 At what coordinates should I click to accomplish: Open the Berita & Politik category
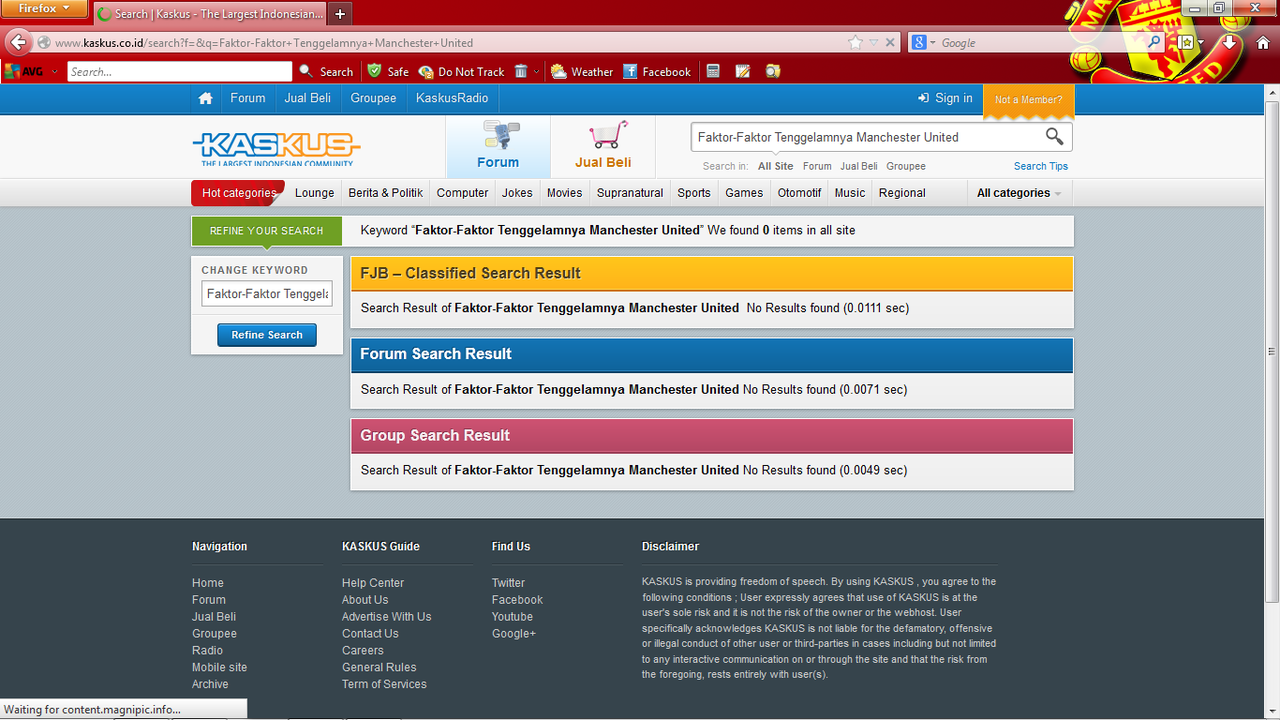pyautogui.click(x=385, y=193)
